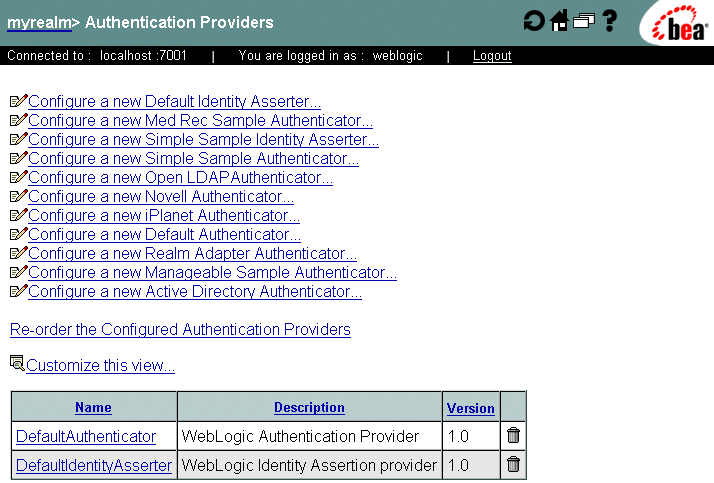The width and height of the screenshot is (714, 483).
Task: Configure a new Realm Adapter Authenticator
Action: point(193,254)
